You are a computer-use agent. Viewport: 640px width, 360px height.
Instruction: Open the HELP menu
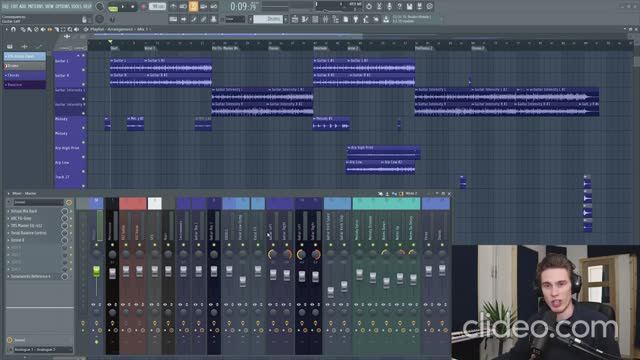(x=87, y=6)
